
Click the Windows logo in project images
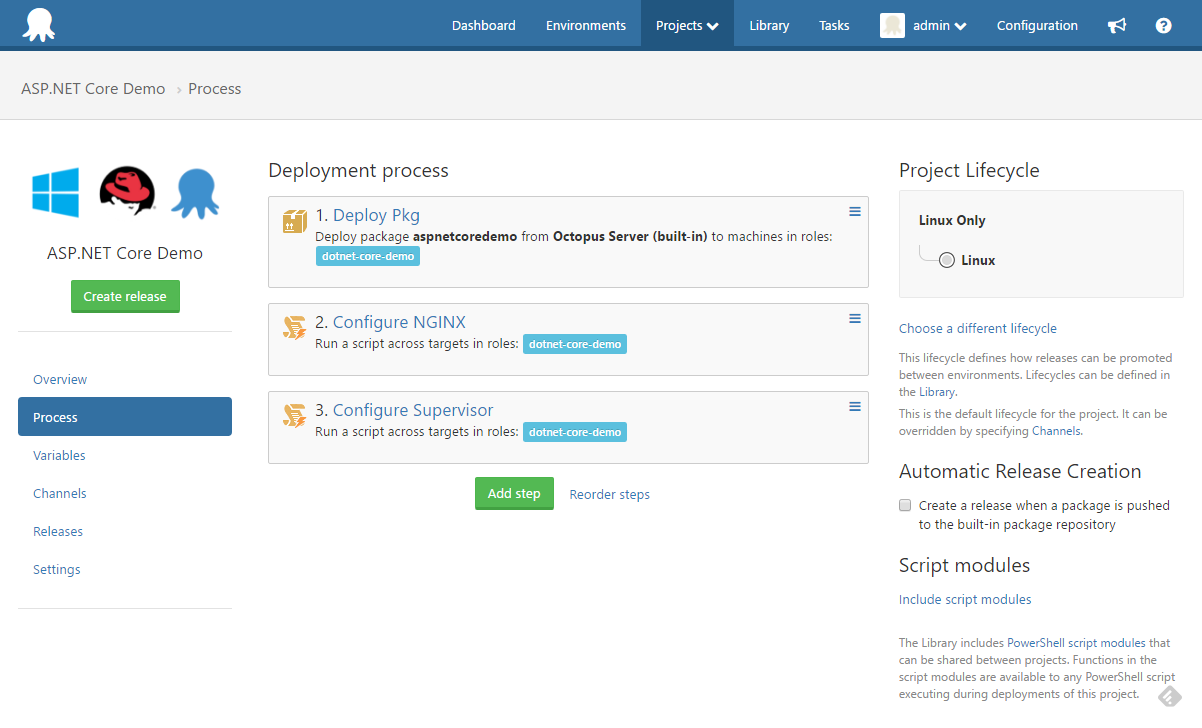(x=56, y=192)
